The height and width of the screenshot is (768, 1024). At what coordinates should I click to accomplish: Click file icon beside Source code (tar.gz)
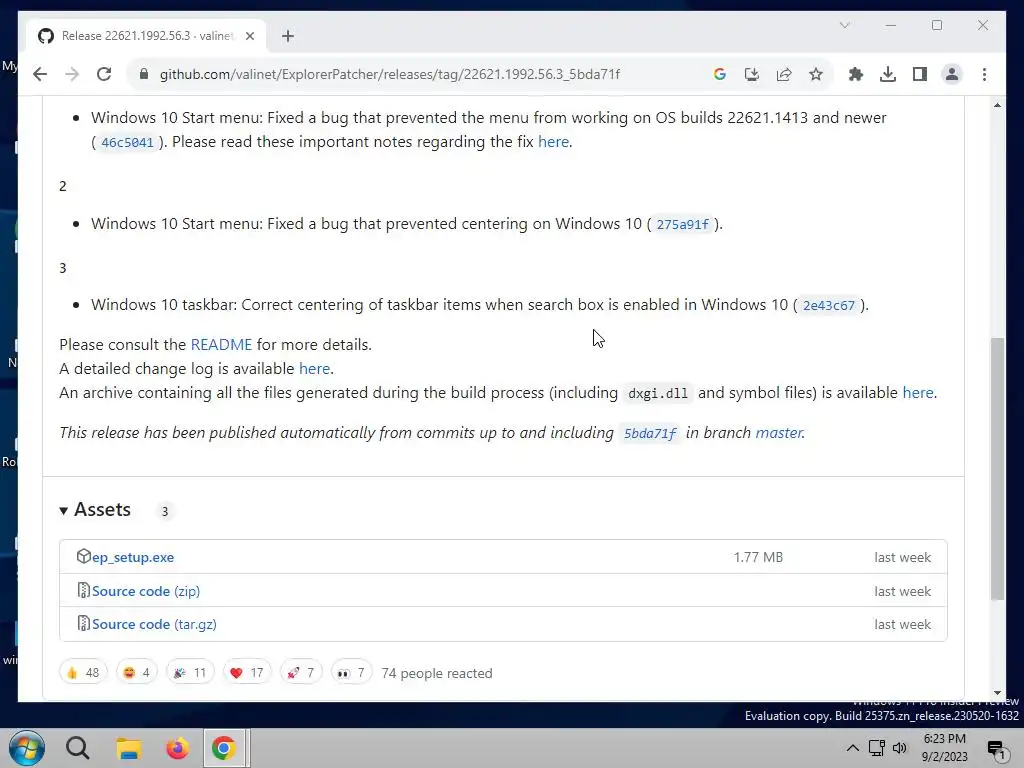pyautogui.click(x=84, y=624)
